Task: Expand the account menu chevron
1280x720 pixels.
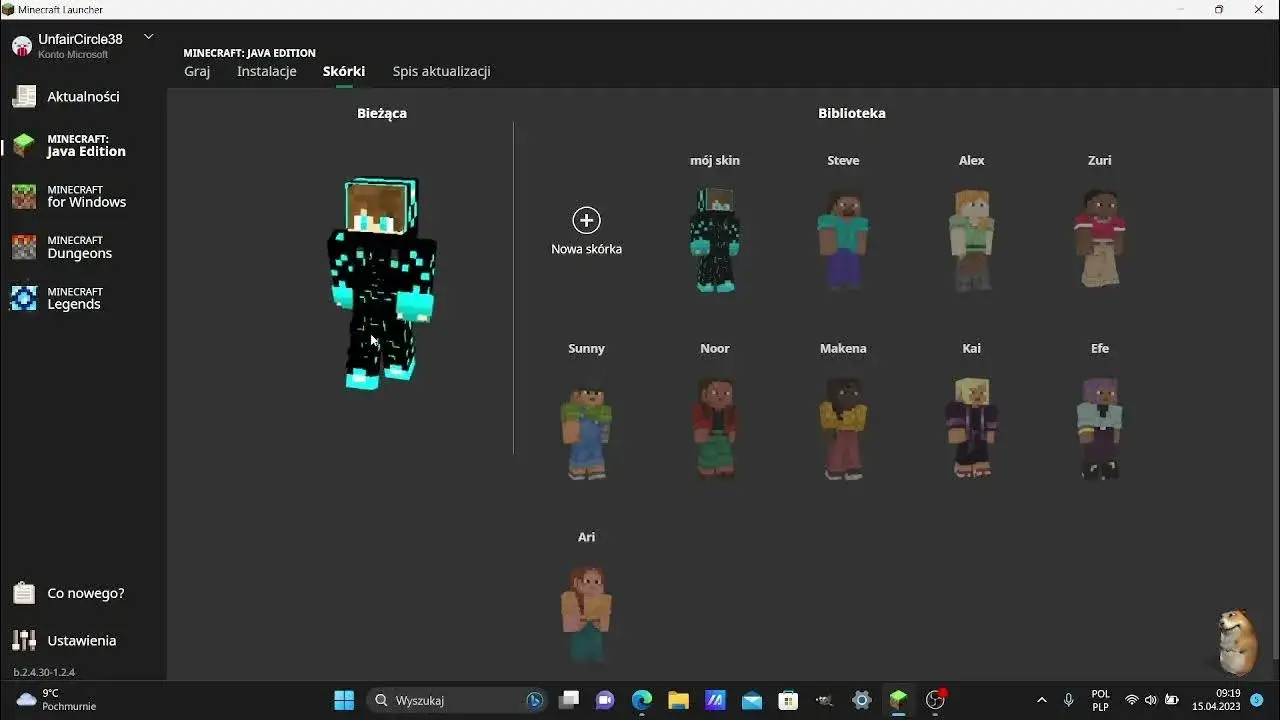Action: (148, 36)
